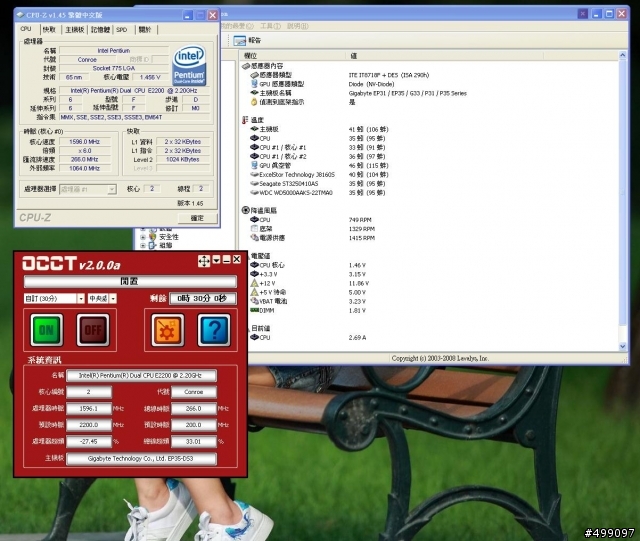This screenshot has height=541, width=640.
Task: Click Everest scrollbar up arrow
Action: 622,55
